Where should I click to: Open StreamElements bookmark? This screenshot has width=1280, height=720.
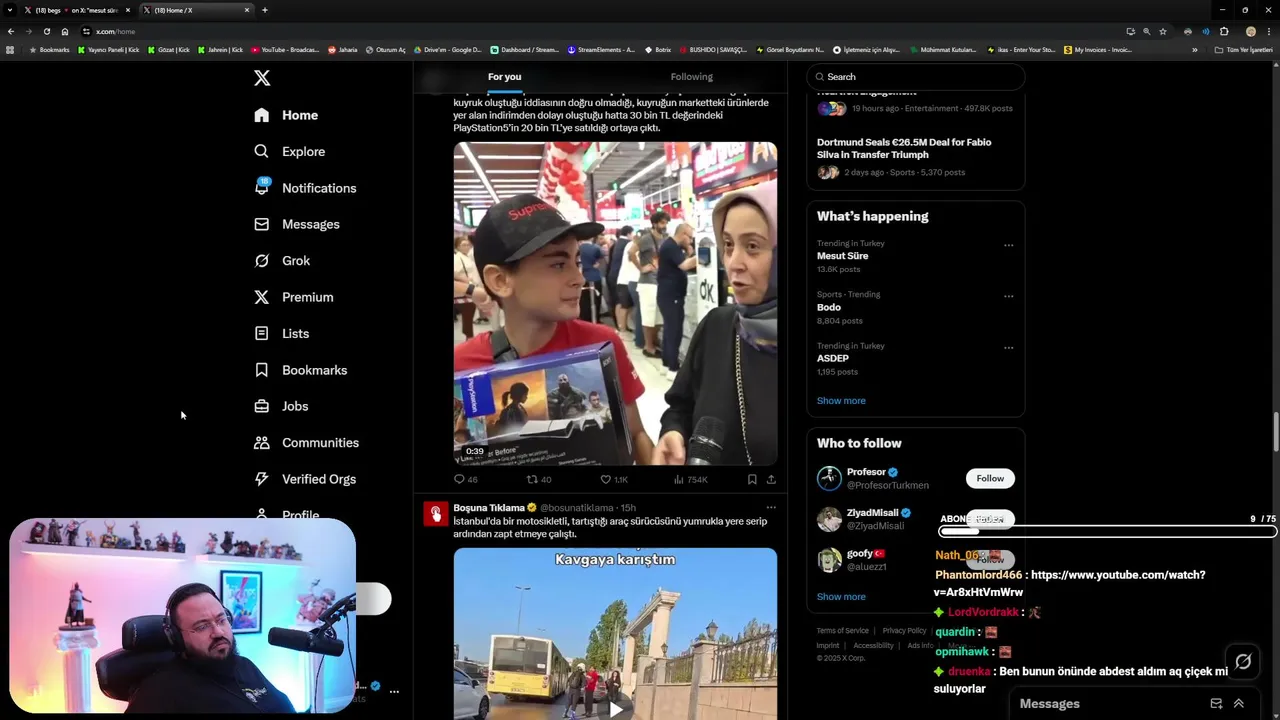[x=601, y=50]
